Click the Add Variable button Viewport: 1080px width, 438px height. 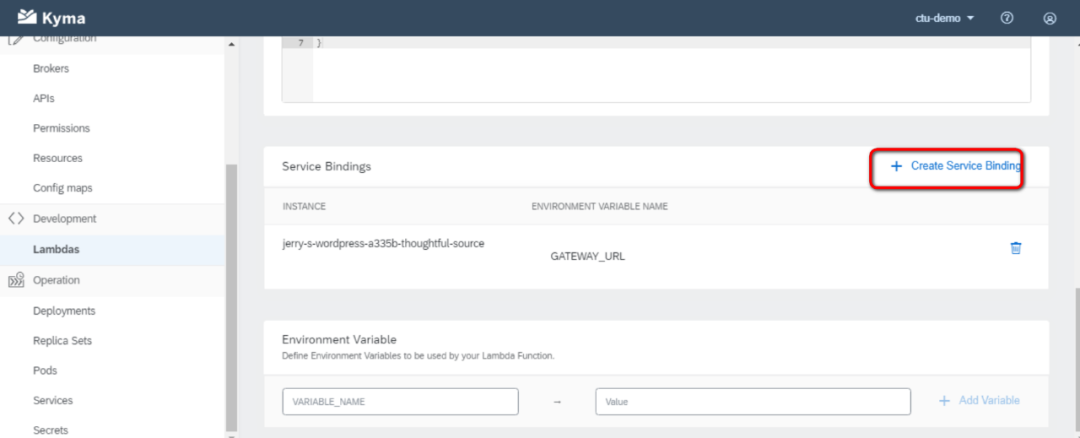979,400
